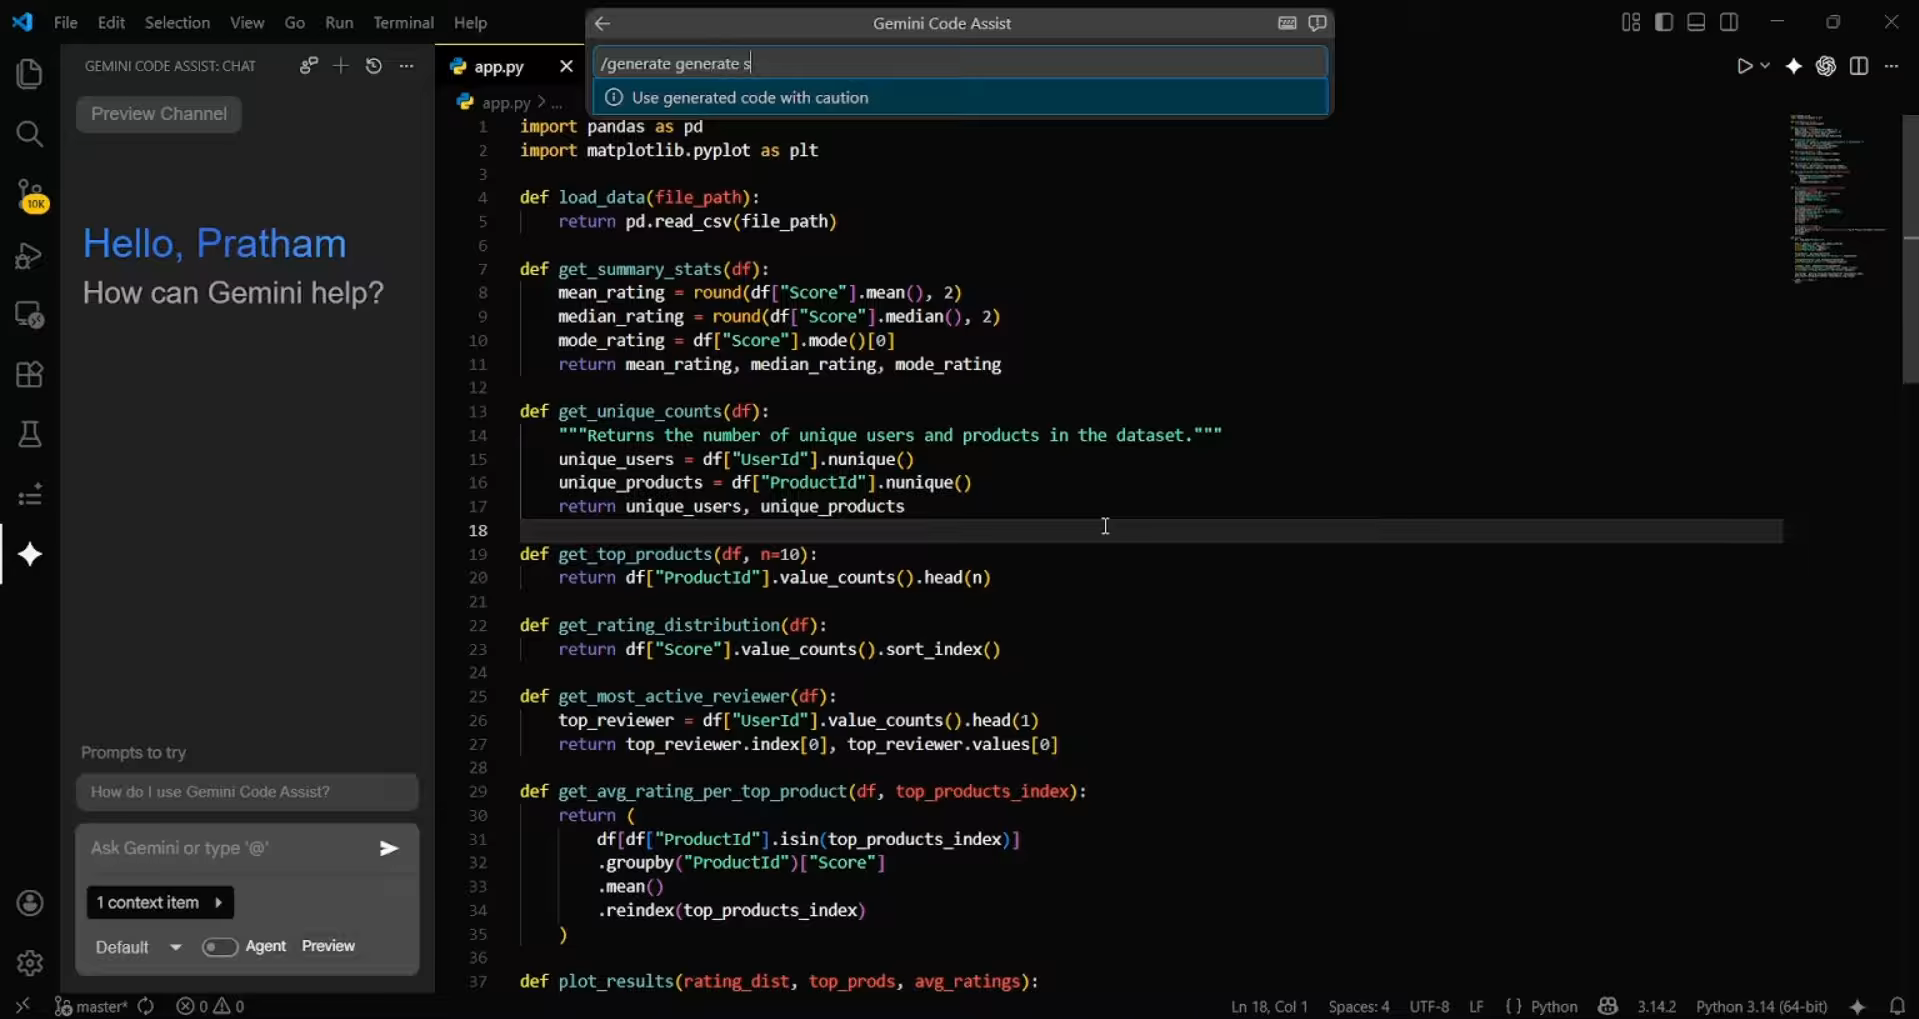The image size is (1919, 1019).
Task: Click inside the Gemini quick input field
Action: coord(960,63)
